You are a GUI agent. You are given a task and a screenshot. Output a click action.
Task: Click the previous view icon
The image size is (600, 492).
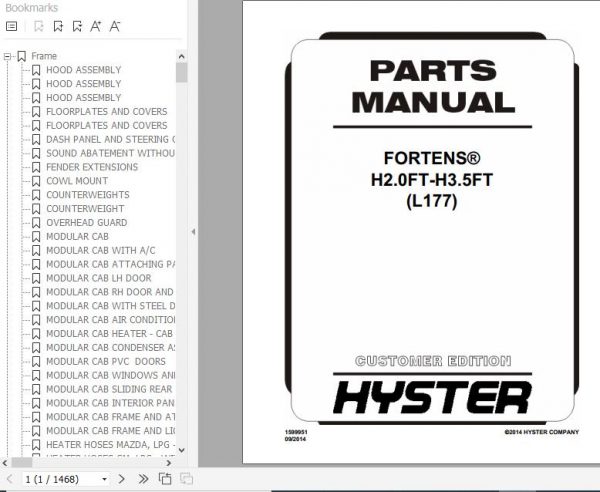[165, 479]
